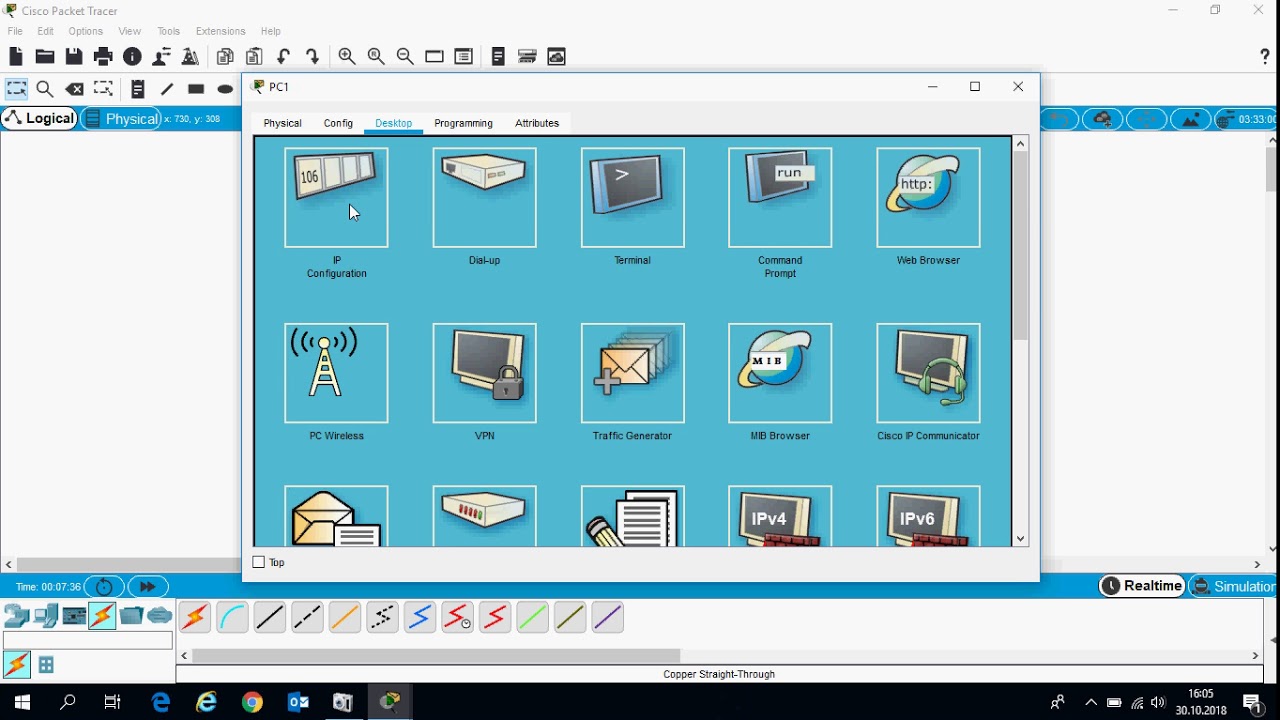Open the Extensions menu

[x=220, y=31]
